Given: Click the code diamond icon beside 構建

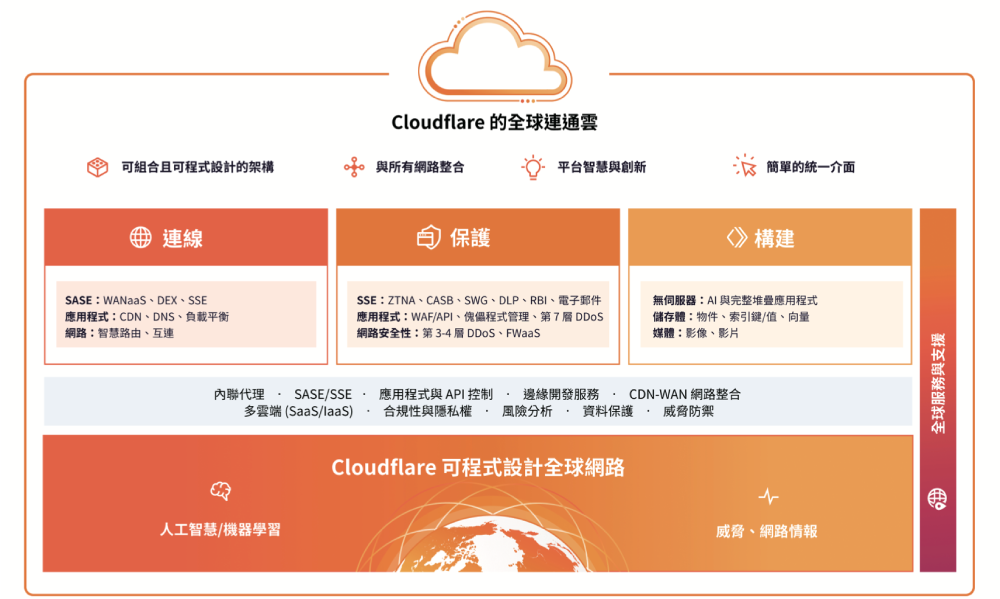Looking at the screenshot, I should tap(737, 237).
